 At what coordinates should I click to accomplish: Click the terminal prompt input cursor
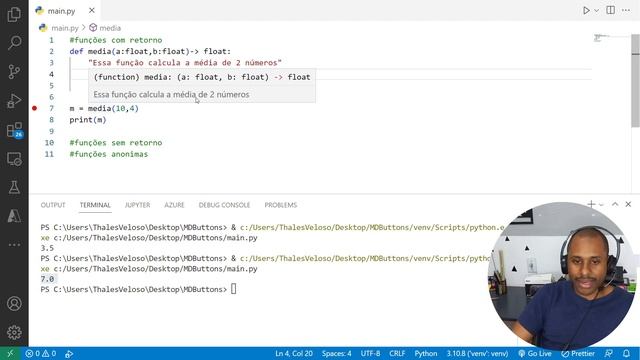pyautogui.click(x=233, y=289)
